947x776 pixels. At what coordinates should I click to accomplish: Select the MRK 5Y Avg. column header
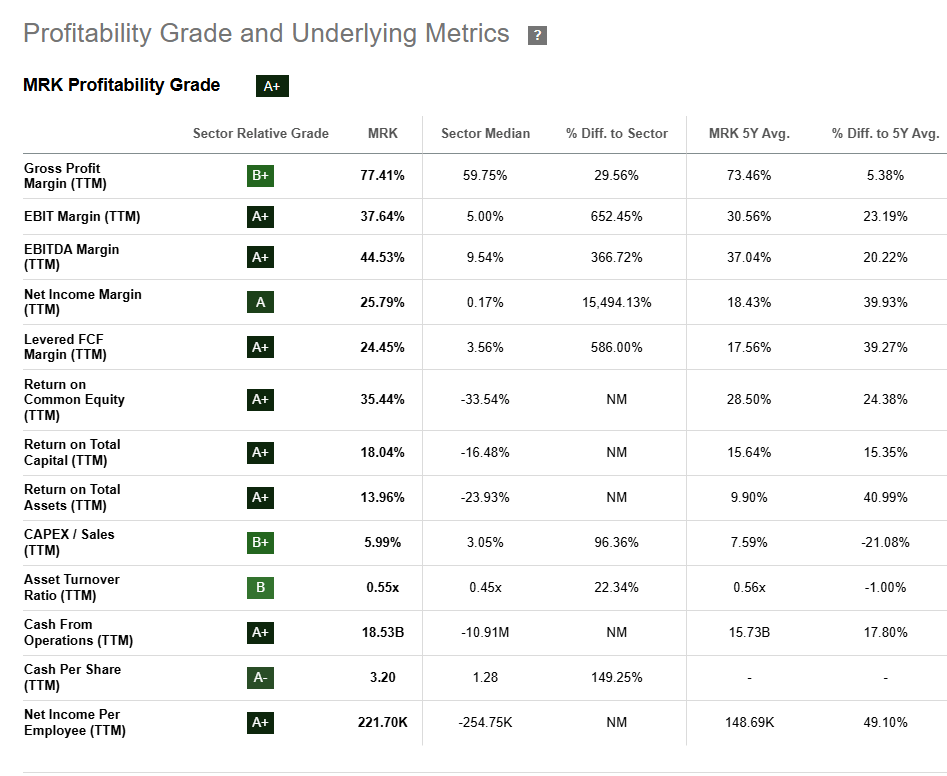click(x=749, y=133)
